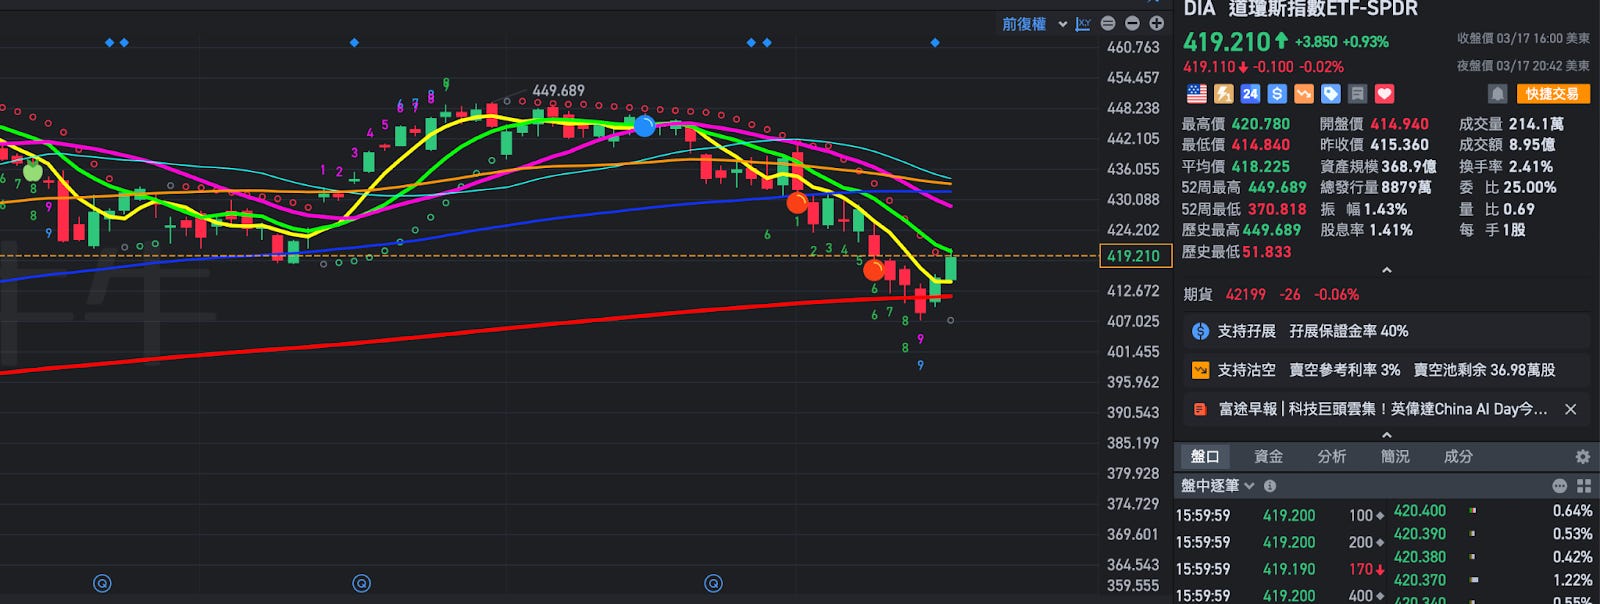Image resolution: width=1600 pixels, height=604 pixels.
Task: Open the US market flag icon
Action: coord(1196,94)
